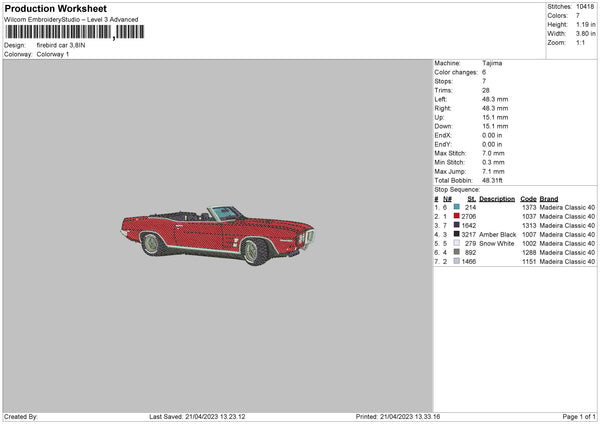Click the Snow White color swatch

(x=457, y=243)
